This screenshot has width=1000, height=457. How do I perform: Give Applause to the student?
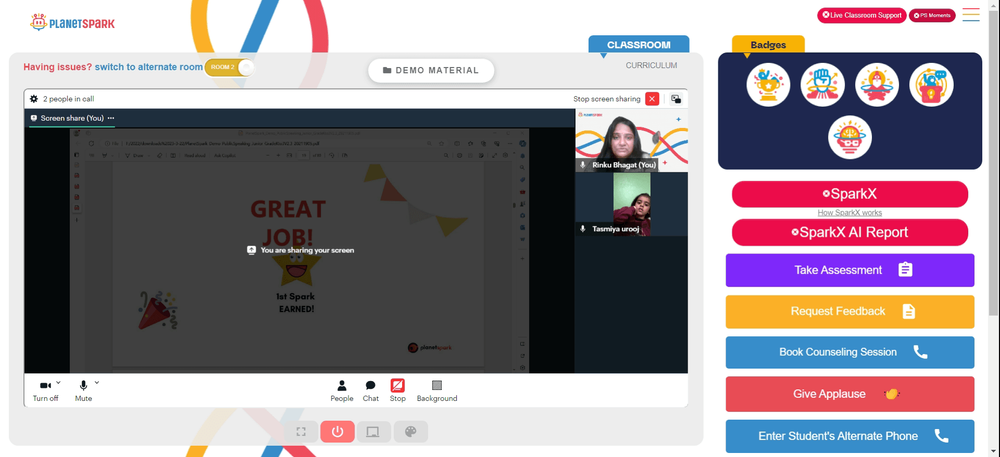coord(849,394)
